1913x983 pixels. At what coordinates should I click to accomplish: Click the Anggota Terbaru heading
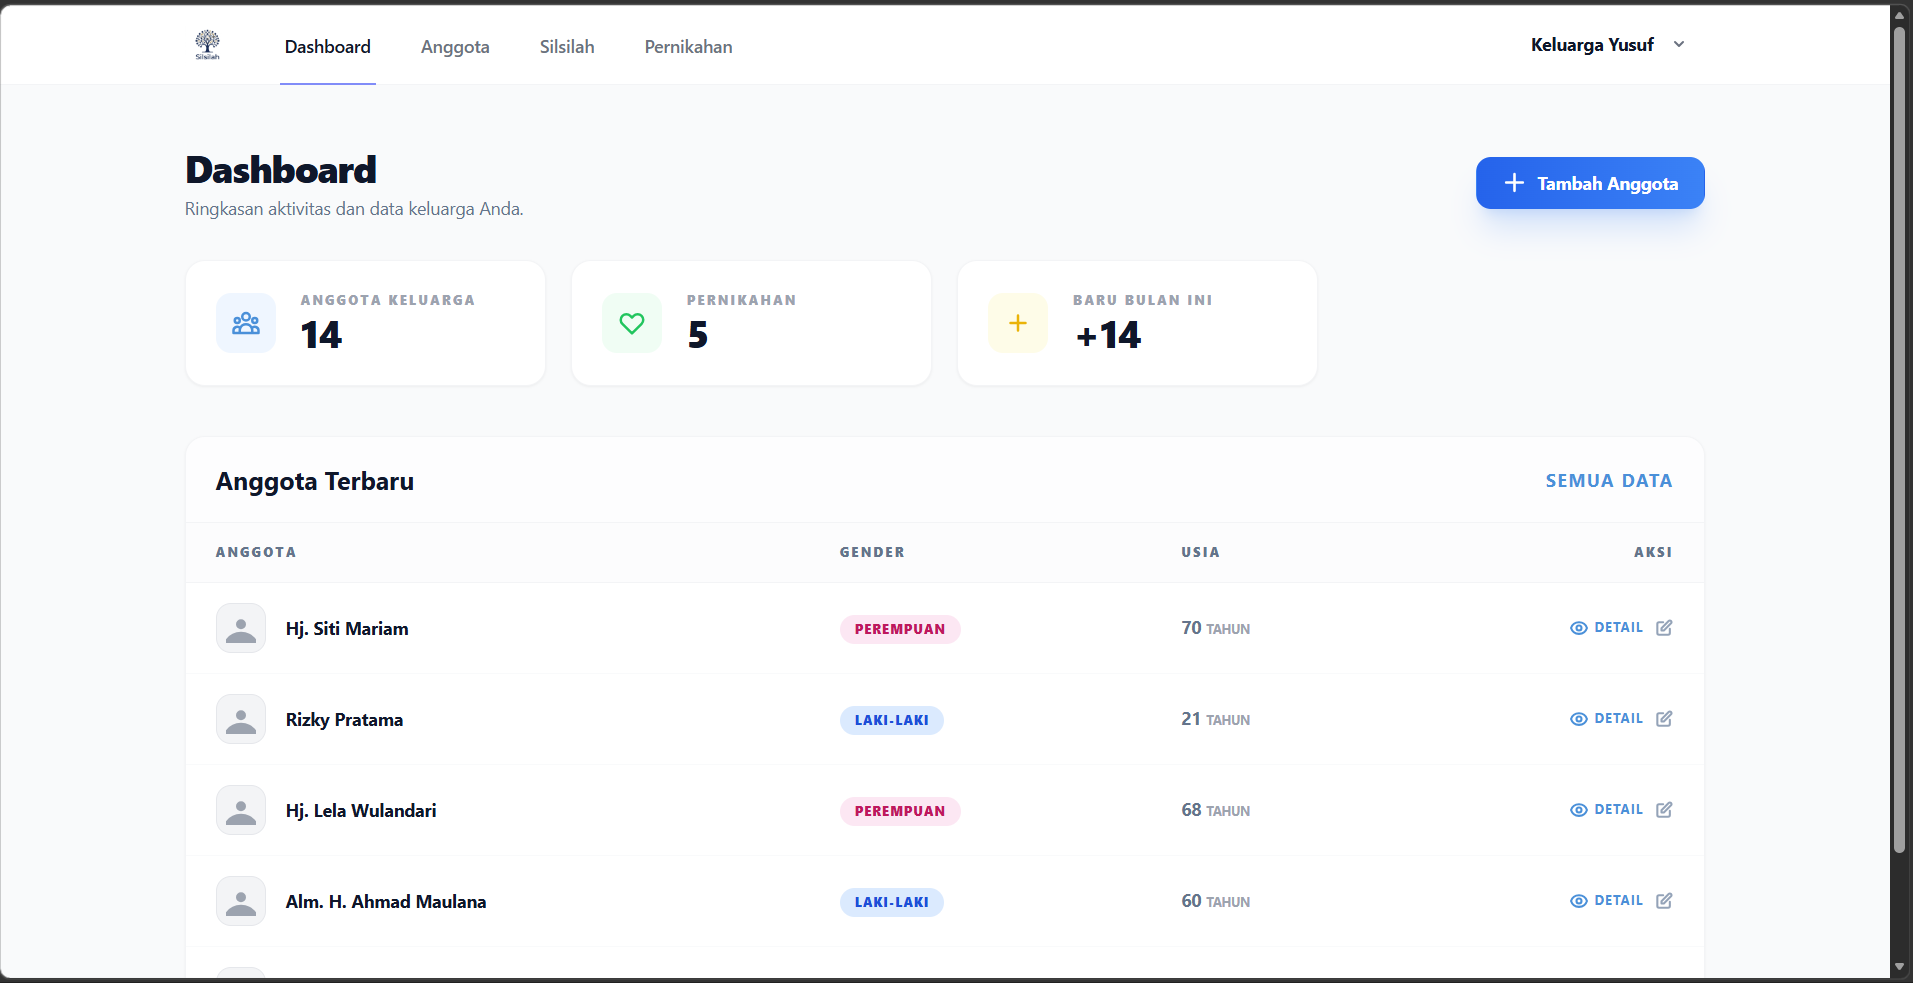click(x=315, y=481)
